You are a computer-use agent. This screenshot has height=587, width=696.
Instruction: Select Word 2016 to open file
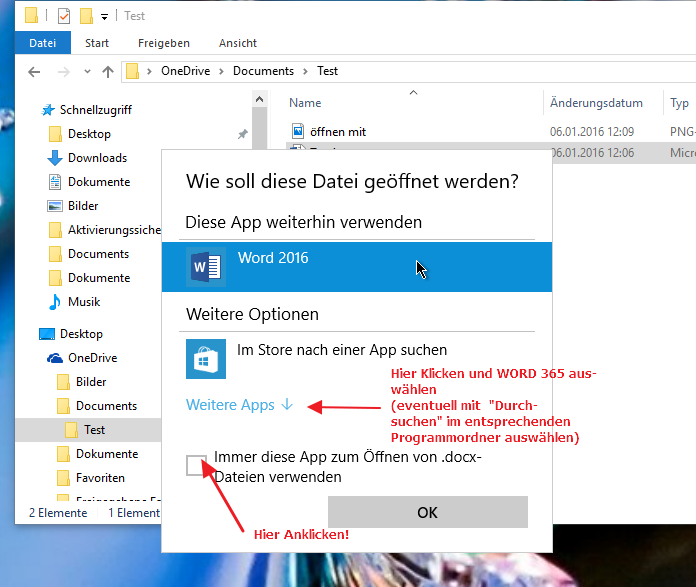tap(357, 267)
